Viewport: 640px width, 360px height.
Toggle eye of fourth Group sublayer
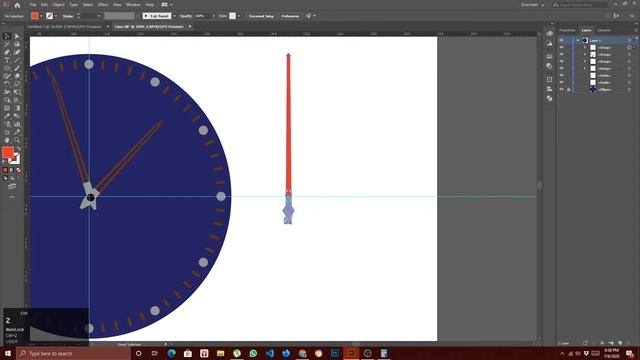click(562, 68)
